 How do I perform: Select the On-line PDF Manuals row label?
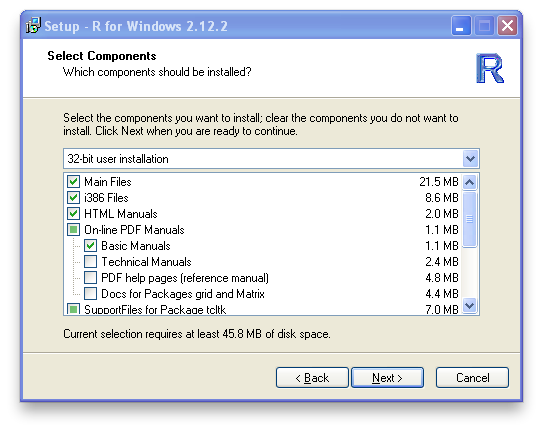[x=134, y=229]
